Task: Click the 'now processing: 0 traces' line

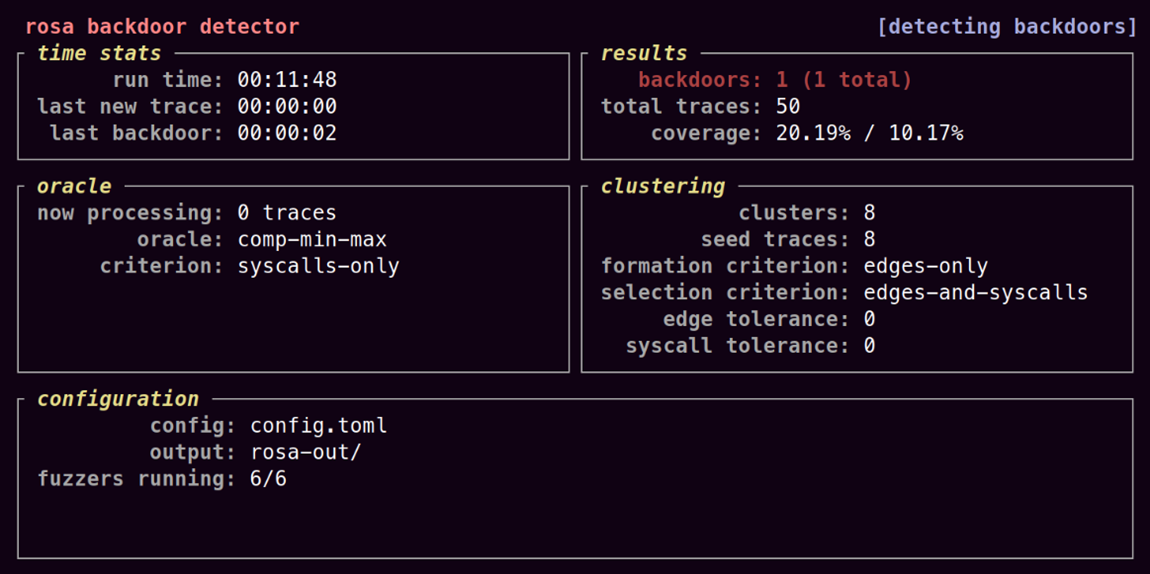Action: 187,213
